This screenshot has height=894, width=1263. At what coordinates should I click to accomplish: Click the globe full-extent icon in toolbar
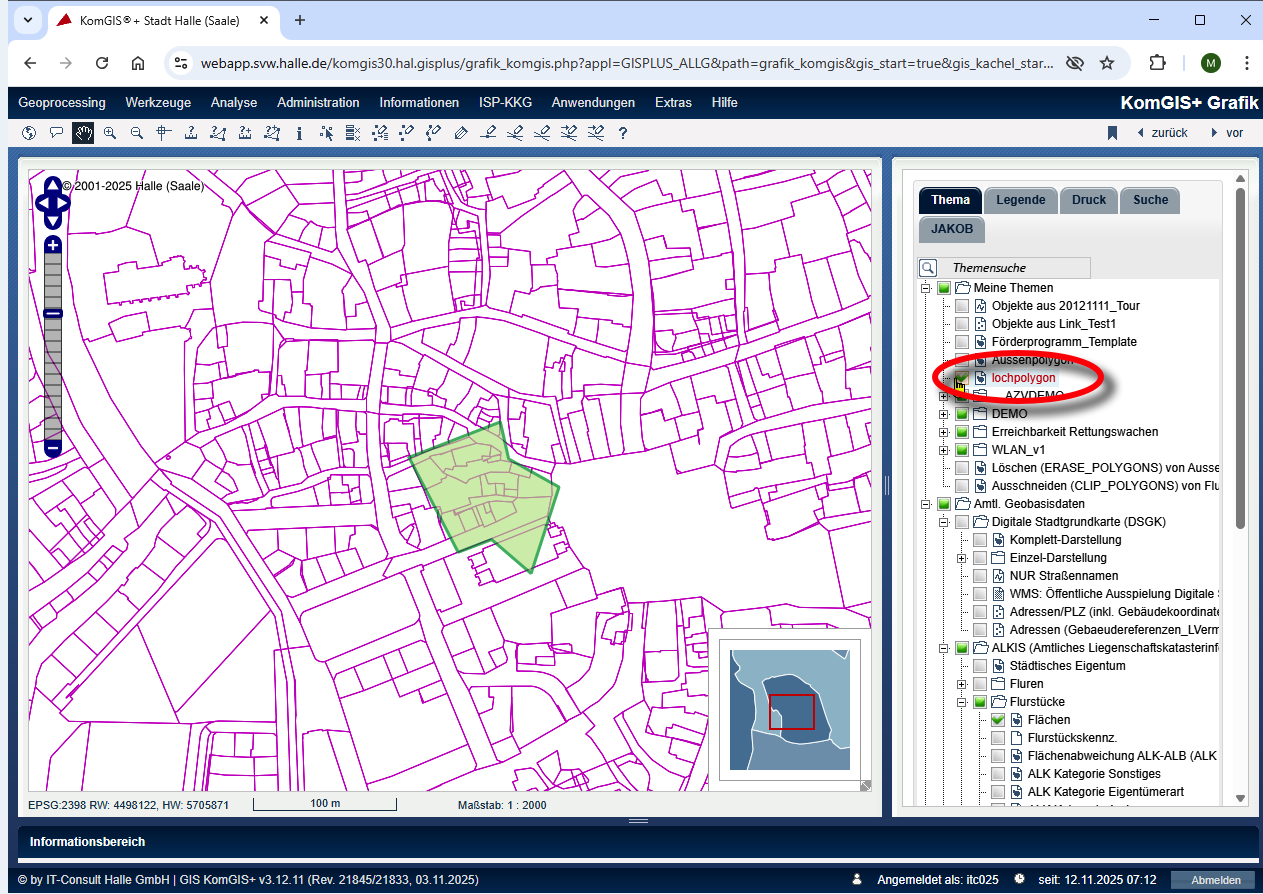[28, 133]
